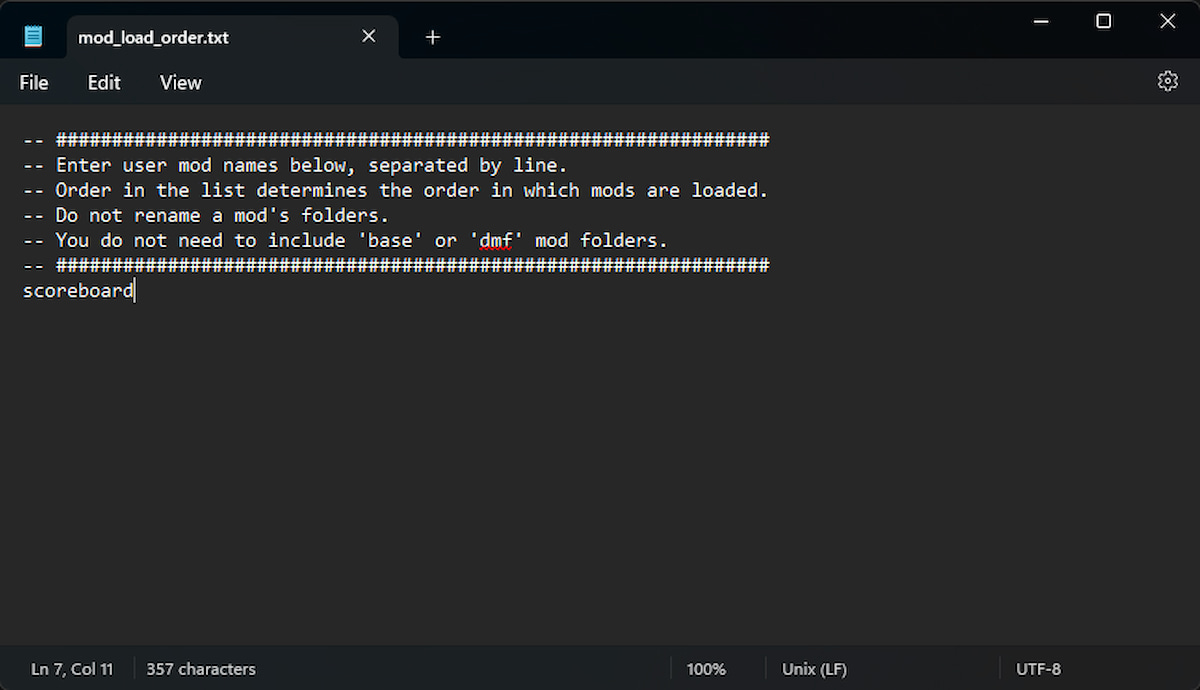Screen dimensions: 1200x690
Task: Place cursor in the word 'scoreboard'
Action: click(78, 291)
